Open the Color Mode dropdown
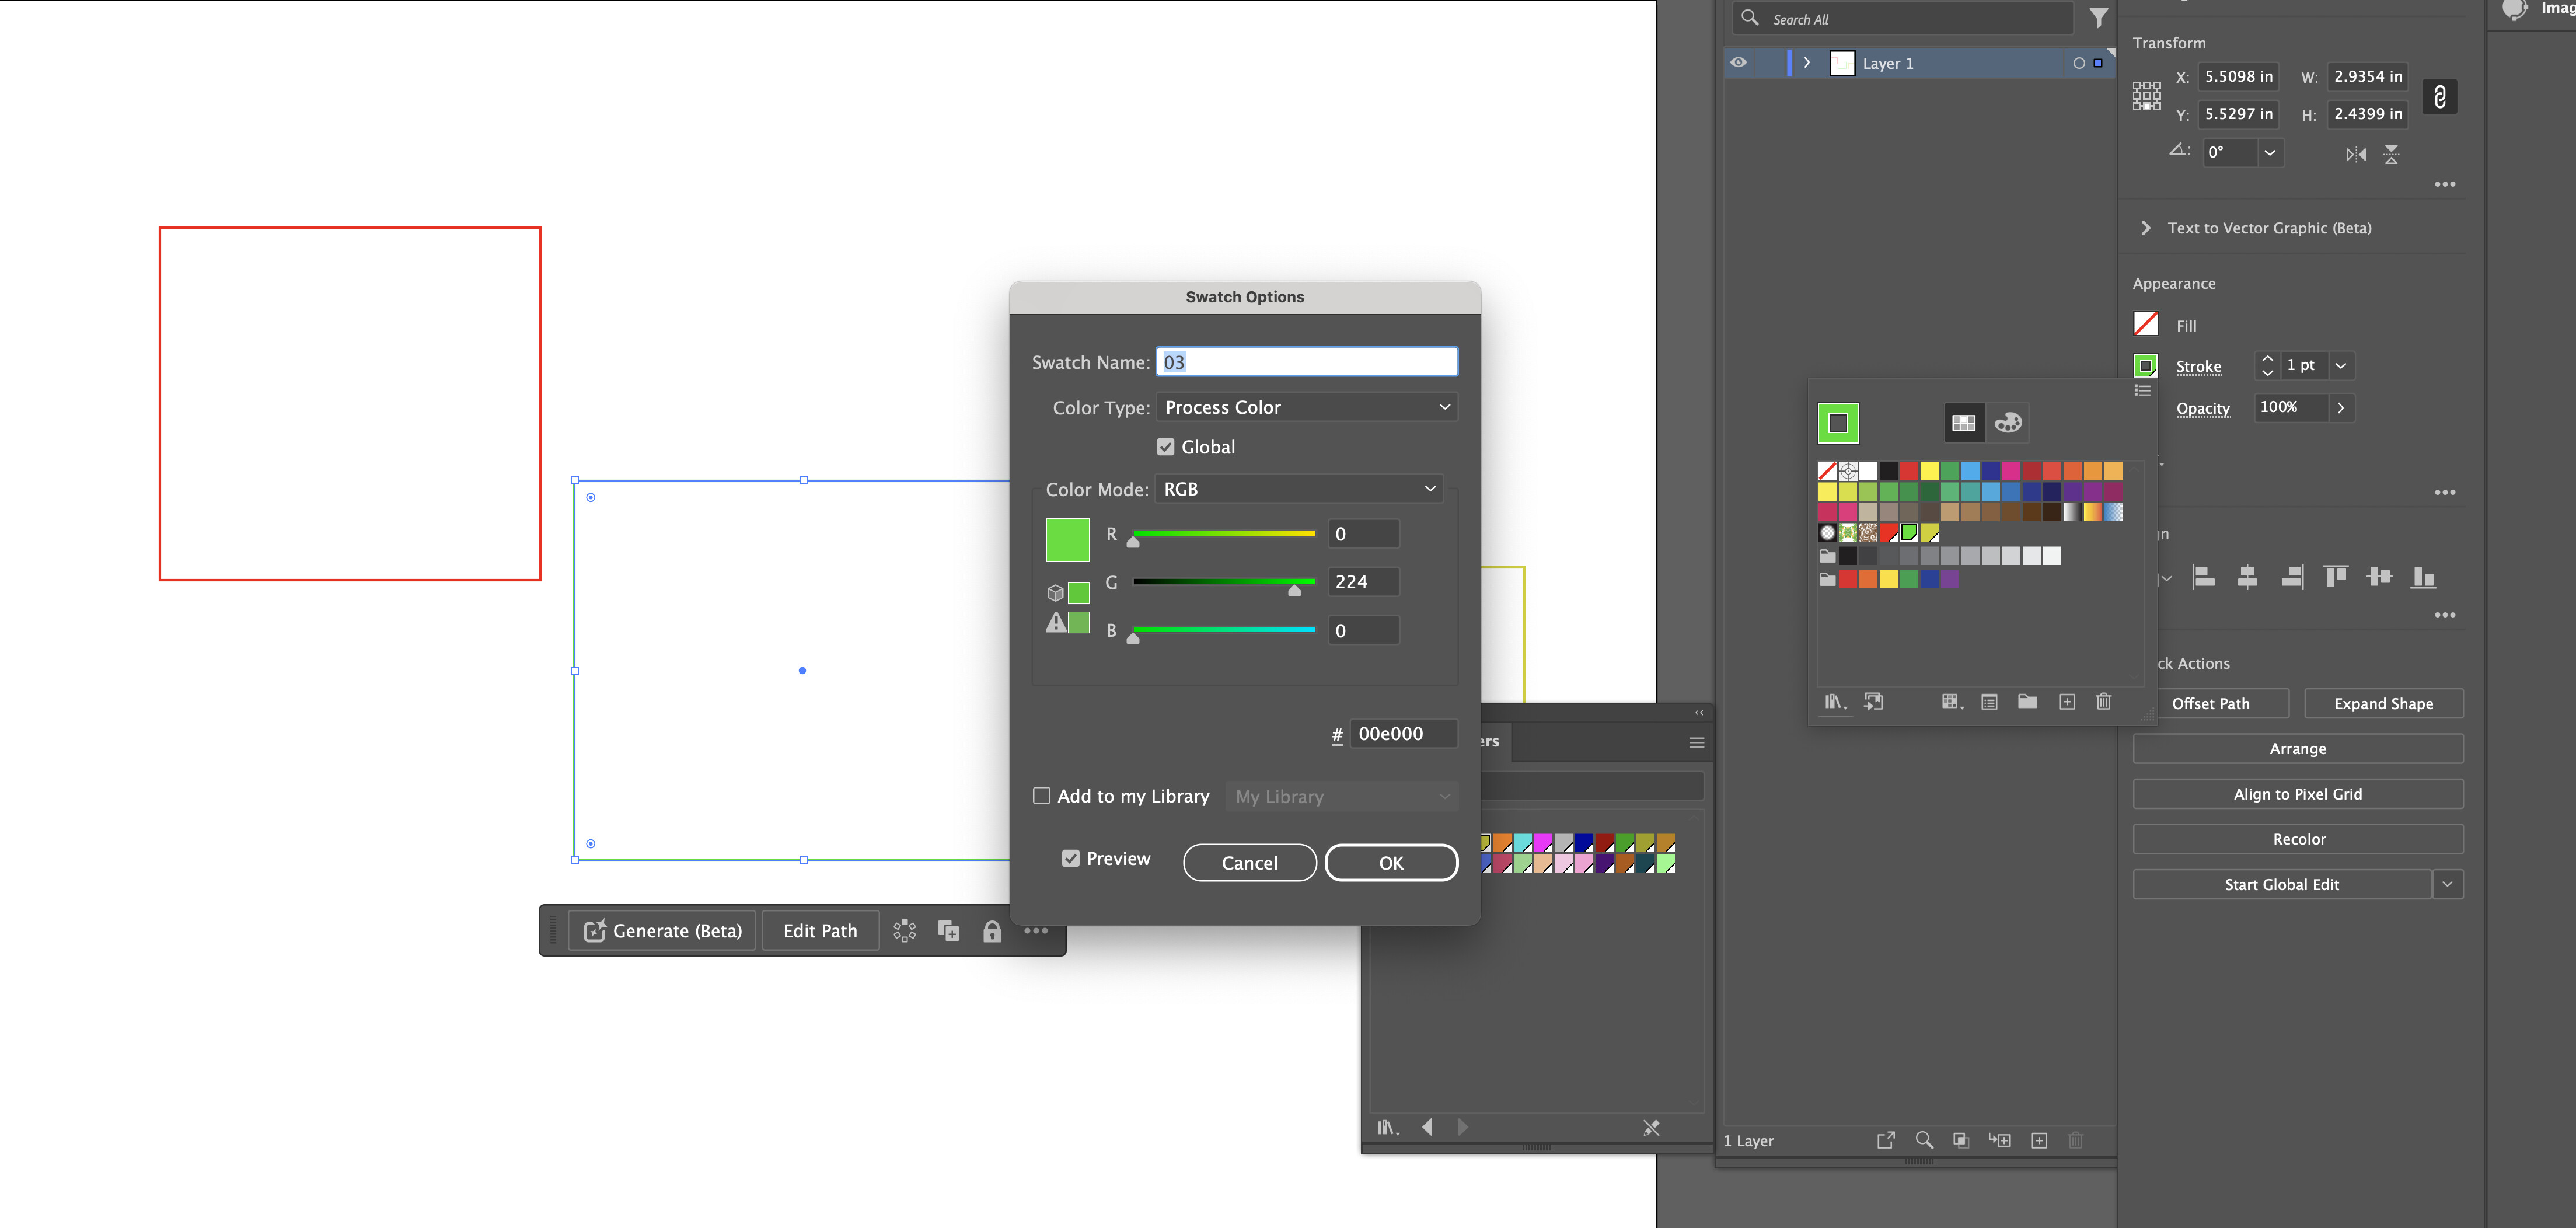 coord(1297,488)
